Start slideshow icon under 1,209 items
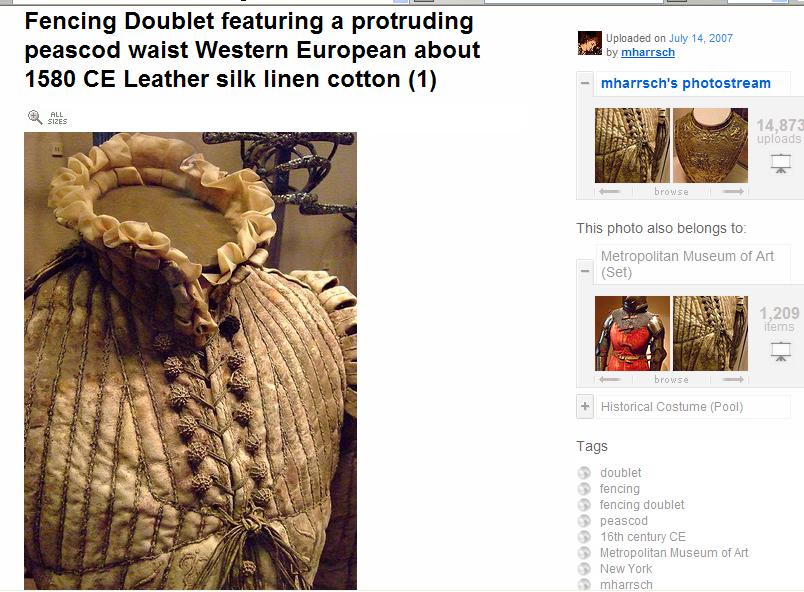Image resolution: width=804 pixels, height=592 pixels. (x=780, y=352)
